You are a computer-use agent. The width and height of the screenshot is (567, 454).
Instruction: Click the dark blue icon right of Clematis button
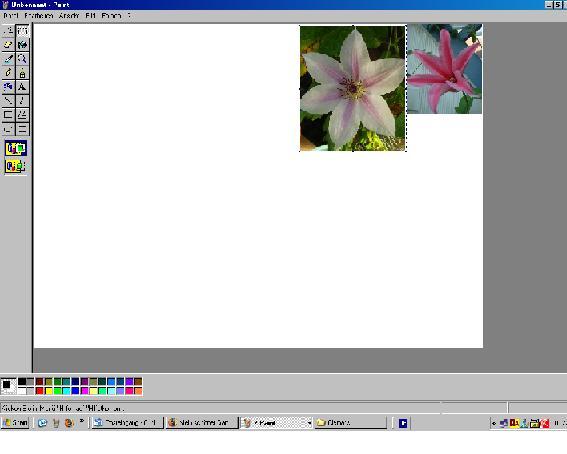pos(403,423)
